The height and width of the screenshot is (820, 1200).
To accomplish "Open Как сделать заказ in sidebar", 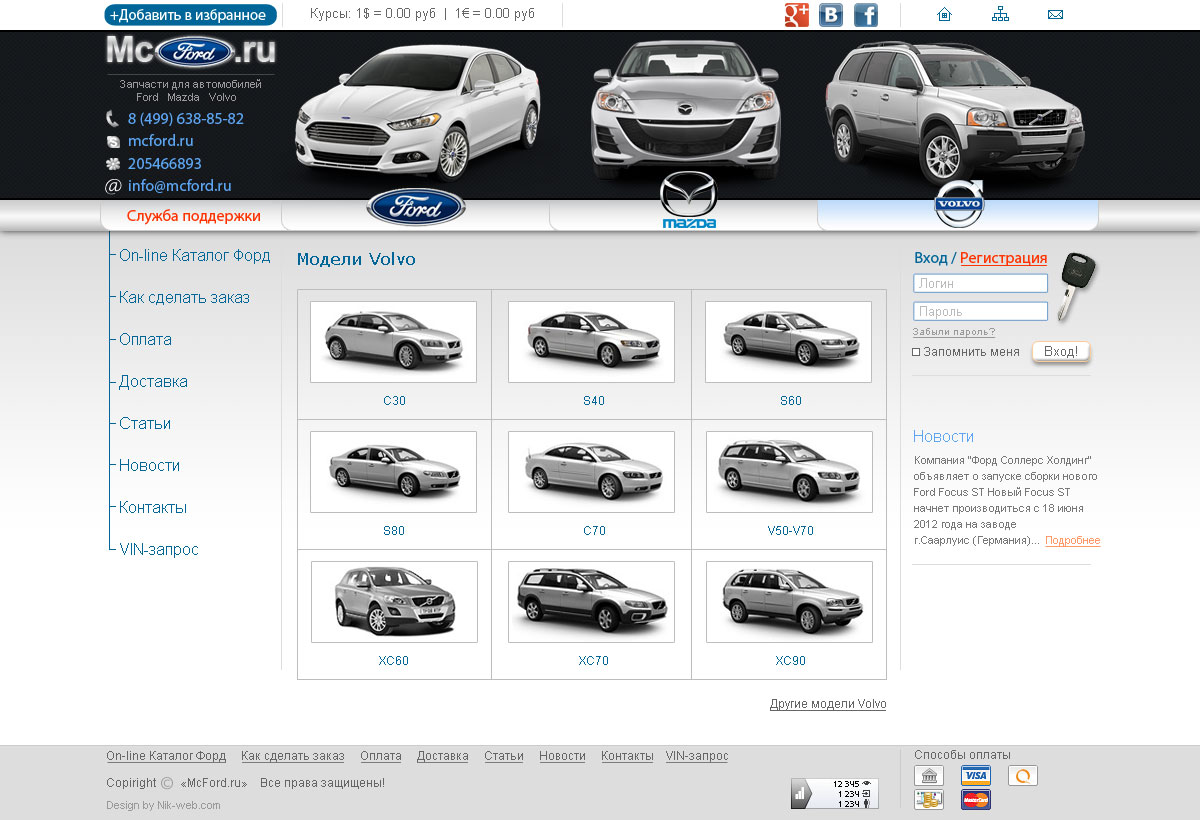I will (184, 297).
